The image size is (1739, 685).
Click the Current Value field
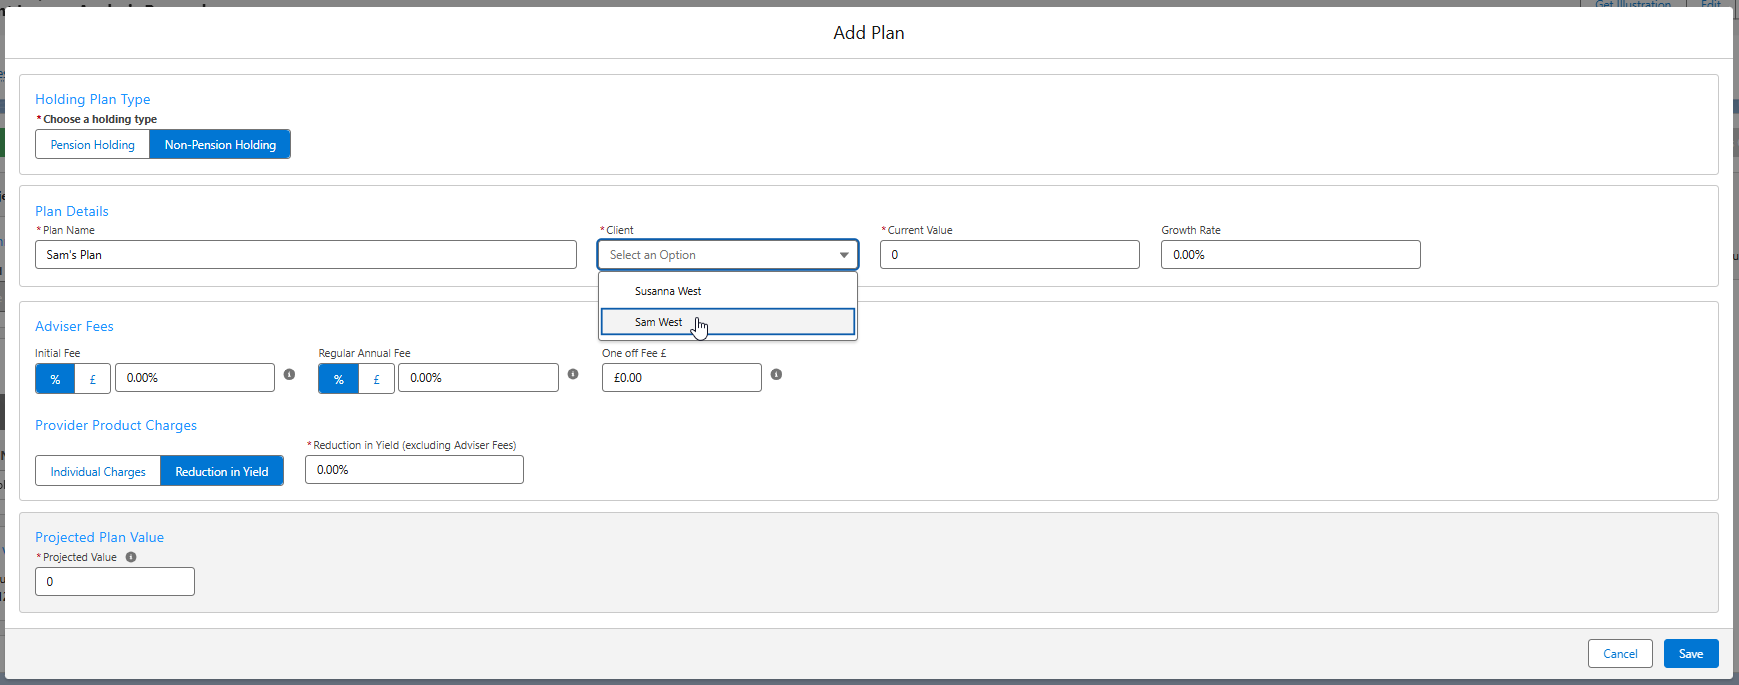[1009, 255]
